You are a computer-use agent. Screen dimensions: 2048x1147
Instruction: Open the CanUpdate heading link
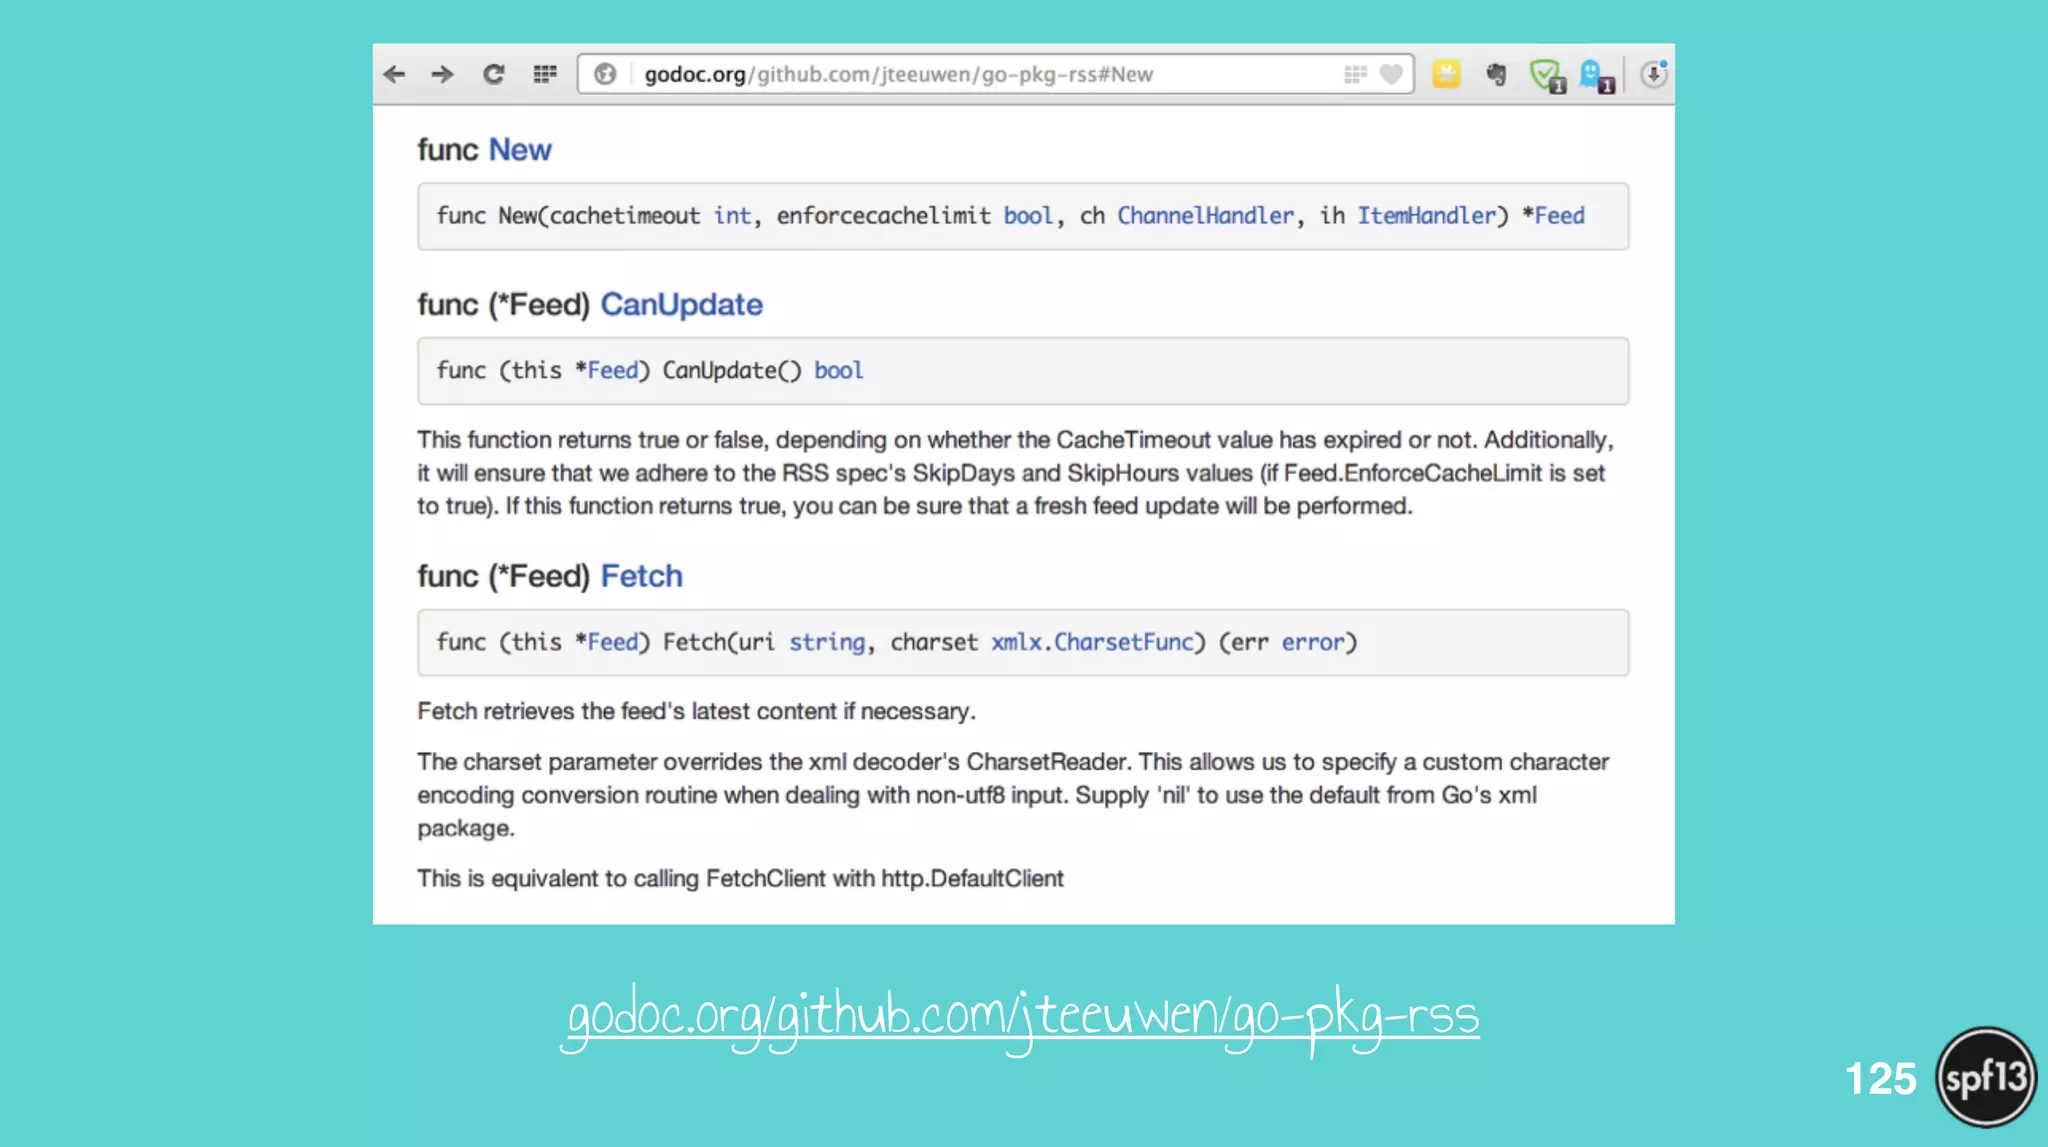pos(681,305)
